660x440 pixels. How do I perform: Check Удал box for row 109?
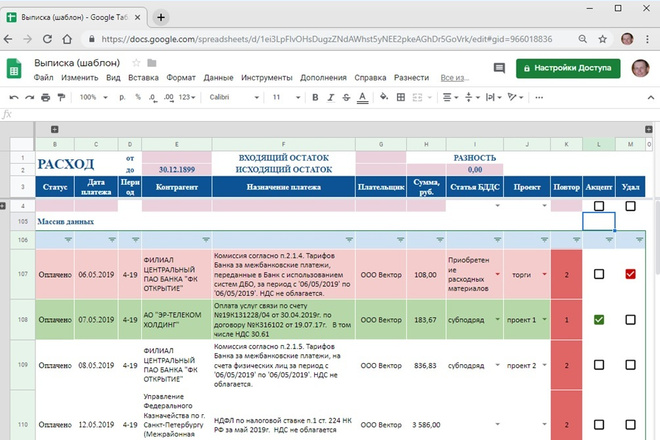click(x=630, y=365)
